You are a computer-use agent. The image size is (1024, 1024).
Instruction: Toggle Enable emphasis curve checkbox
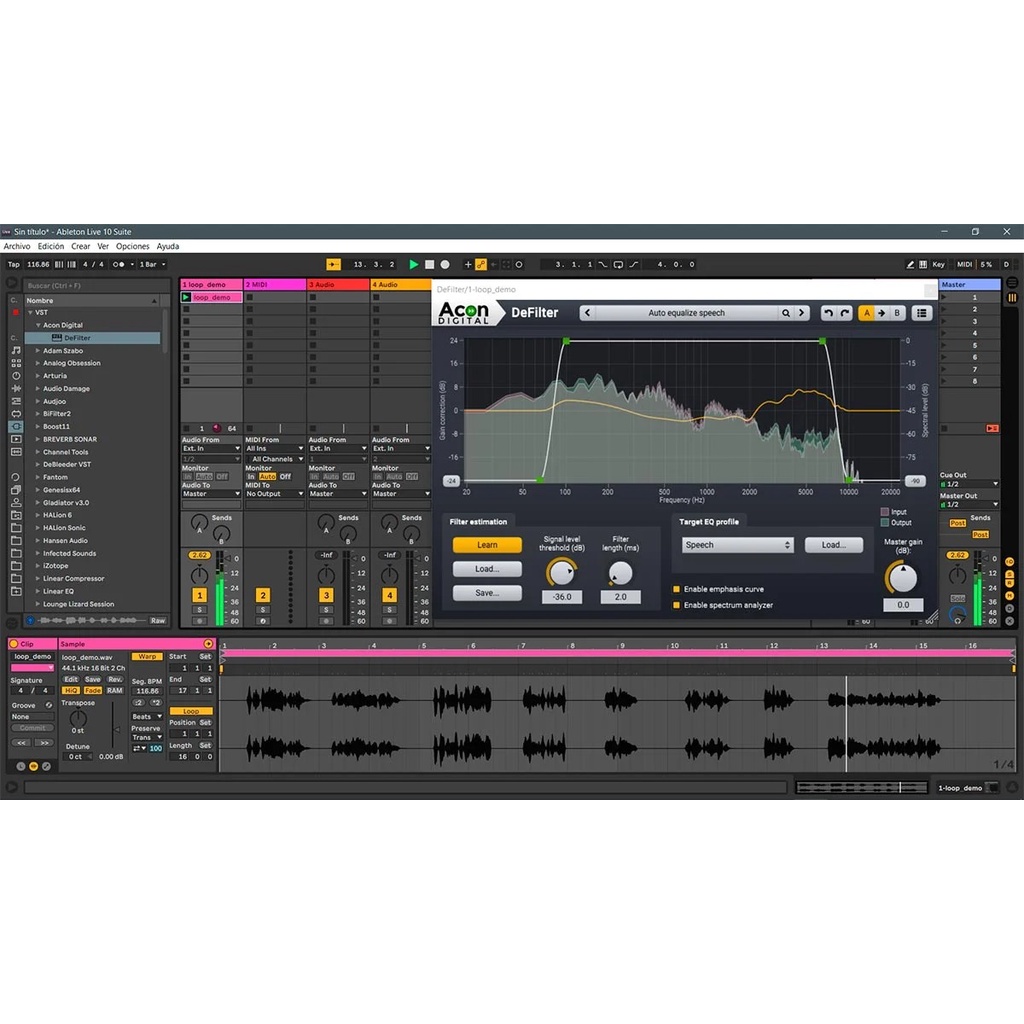pyautogui.click(x=677, y=589)
